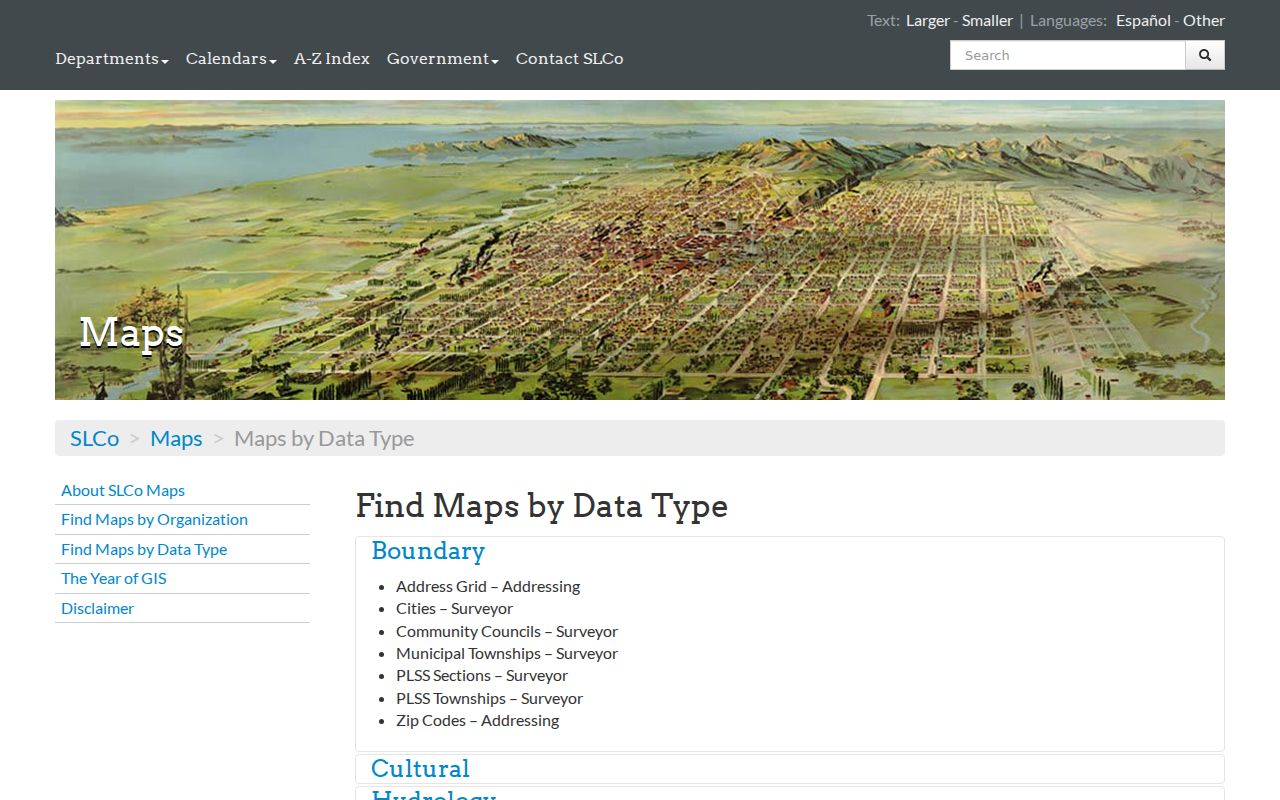The width and height of the screenshot is (1280, 800).
Task: Open the Contact SLCo page
Action: 570,59
